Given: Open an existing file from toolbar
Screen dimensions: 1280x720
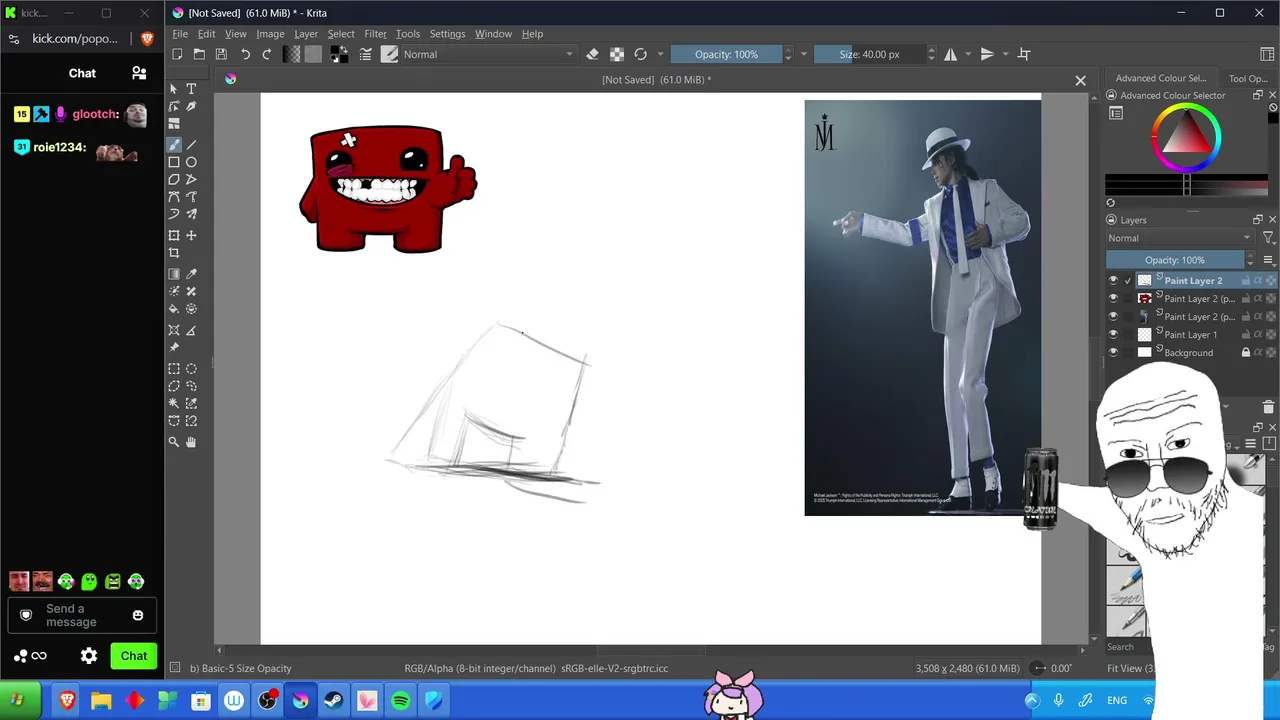Looking at the screenshot, I should (199, 54).
